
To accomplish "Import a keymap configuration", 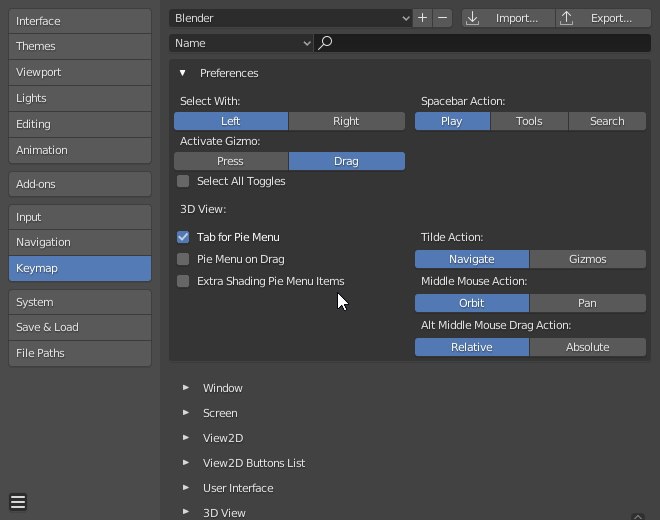I will tap(508, 18).
